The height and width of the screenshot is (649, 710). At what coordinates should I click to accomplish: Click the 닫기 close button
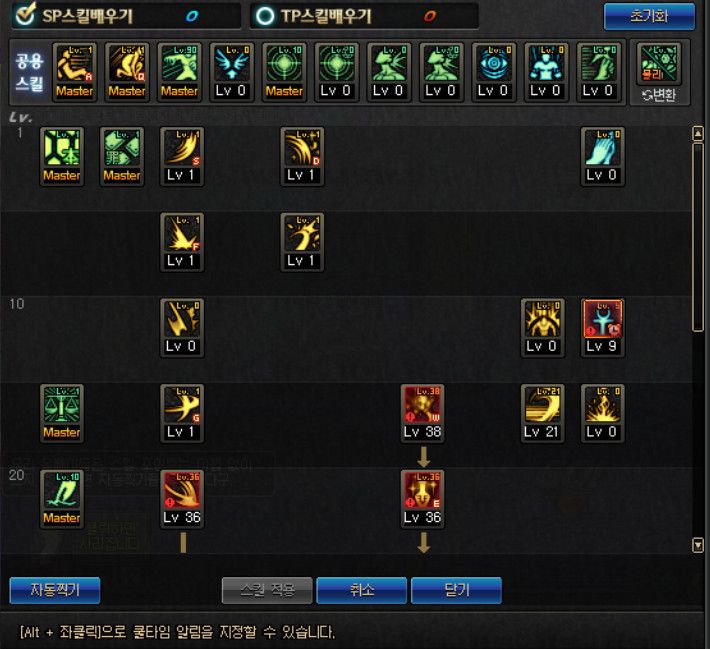click(456, 590)
